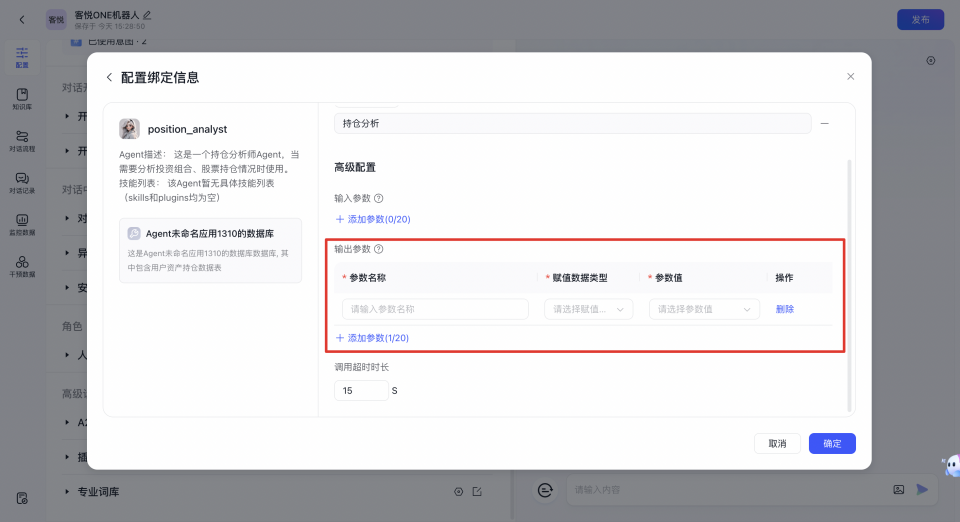
Task: Open 对话记录 in the sidebar
Action: click(22, 183)
